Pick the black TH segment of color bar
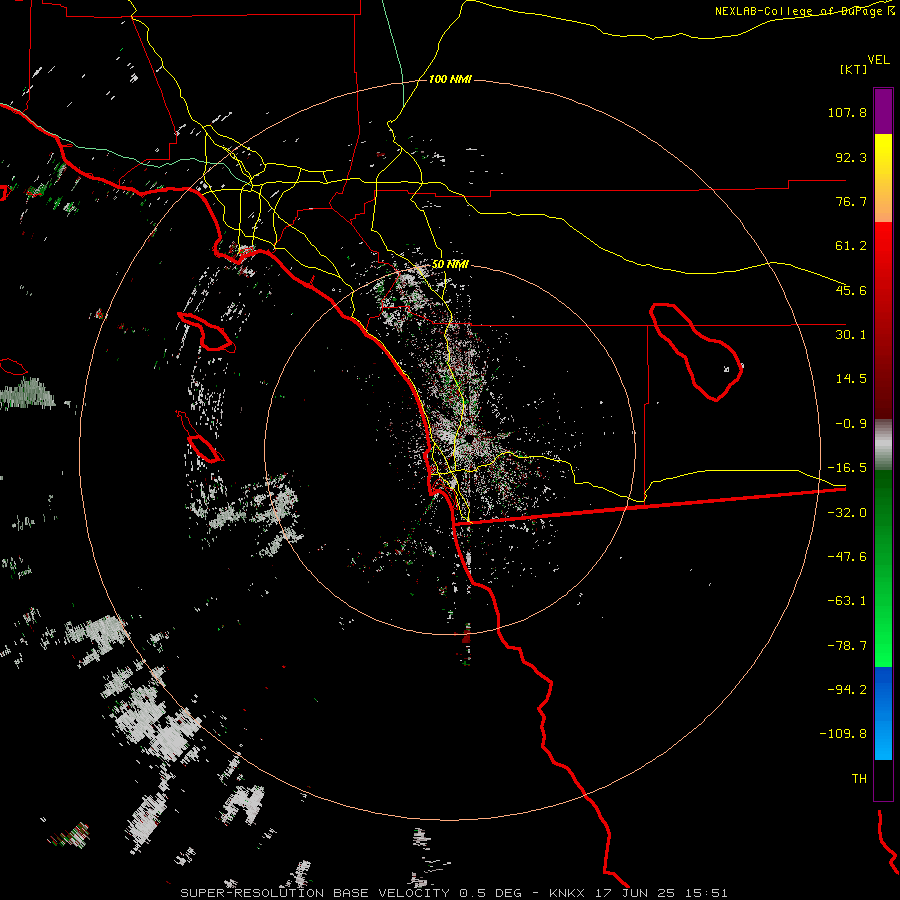Image resolution: width=900 pixels, height=900 pixels. pos(883,780)
